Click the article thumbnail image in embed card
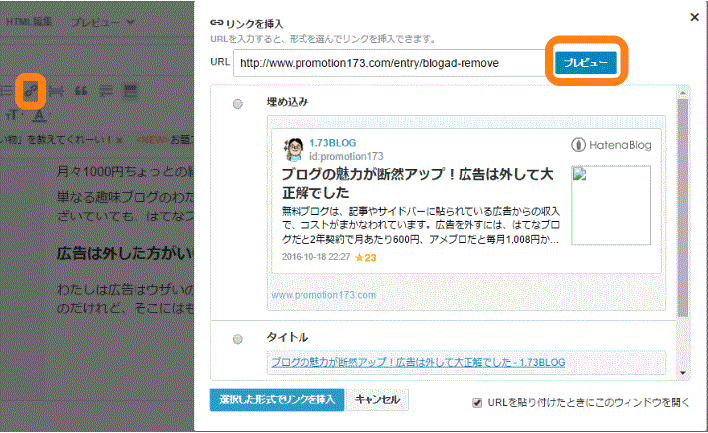The height and width of the screenshot is (433, 708). 611,205
